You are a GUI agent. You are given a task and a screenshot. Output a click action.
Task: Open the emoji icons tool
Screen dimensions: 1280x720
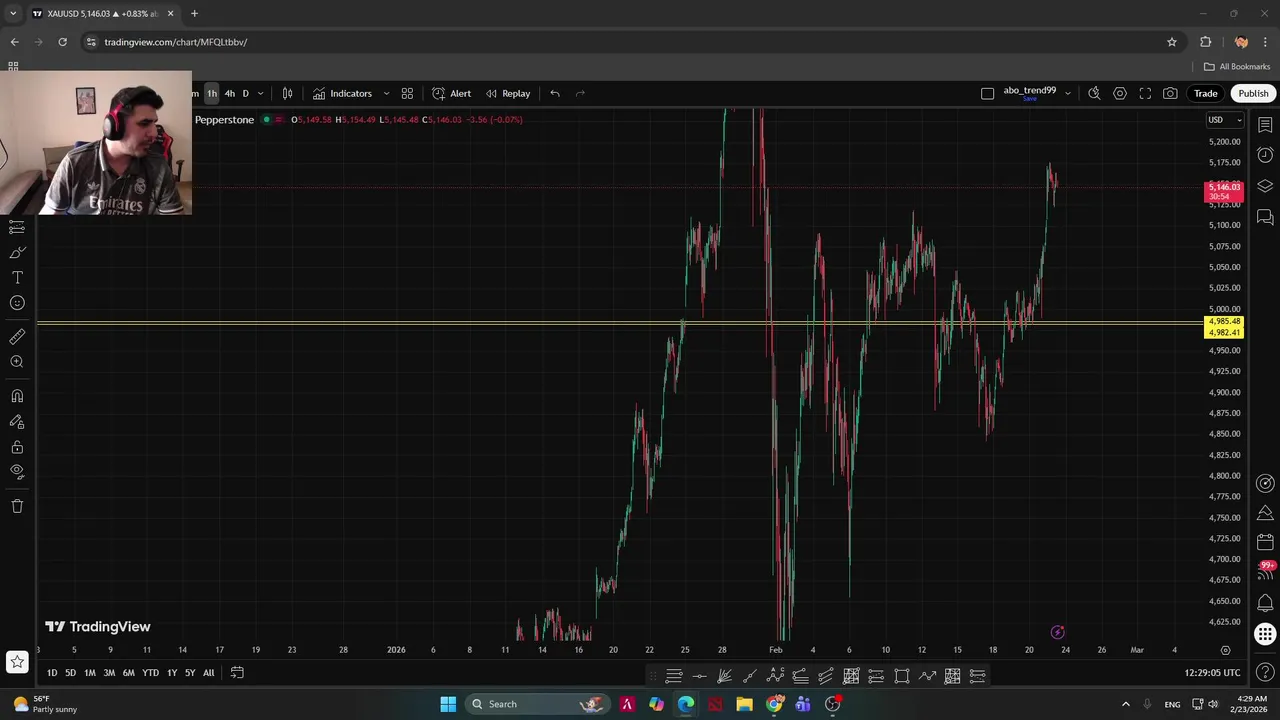(x=17, y=303)
